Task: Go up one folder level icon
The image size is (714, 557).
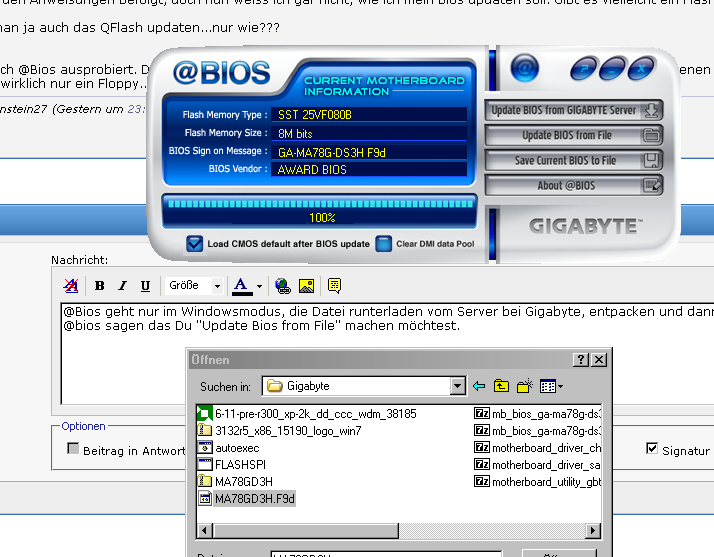Action: pyautogui.click(x=501, y=386)
